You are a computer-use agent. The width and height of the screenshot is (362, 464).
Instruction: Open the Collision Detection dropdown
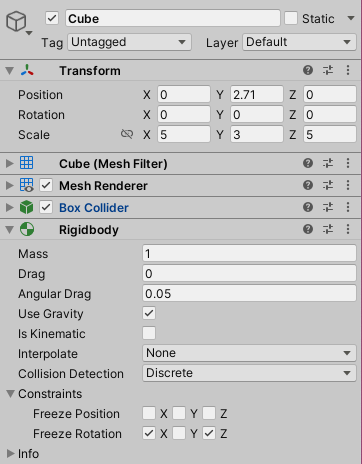(249, 373)
